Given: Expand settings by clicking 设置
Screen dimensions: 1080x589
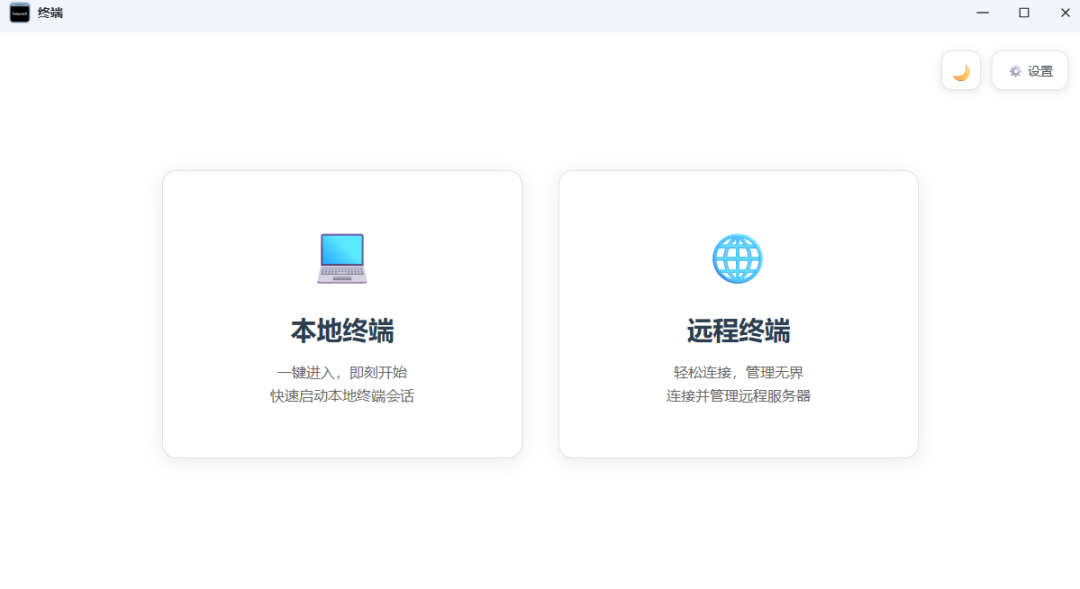Looking at the screenshot, I should tap(1029, 70).
